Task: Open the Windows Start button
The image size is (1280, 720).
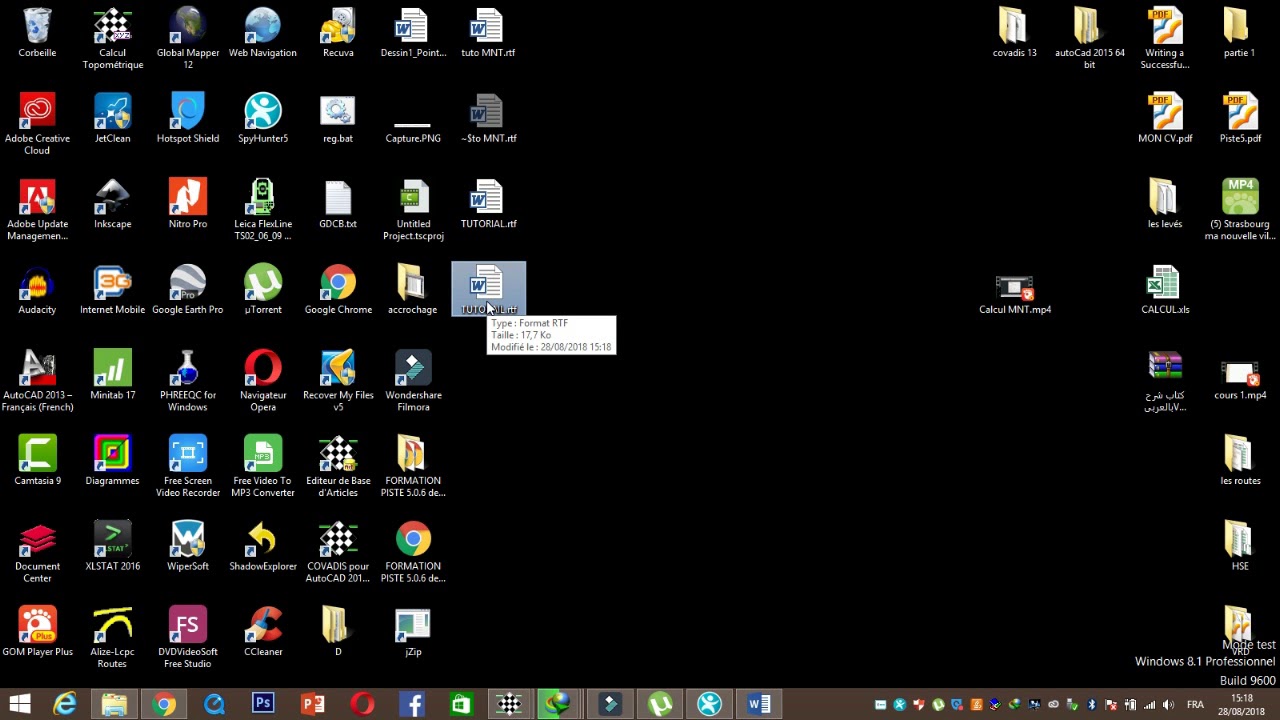Action: coord(19,704)
